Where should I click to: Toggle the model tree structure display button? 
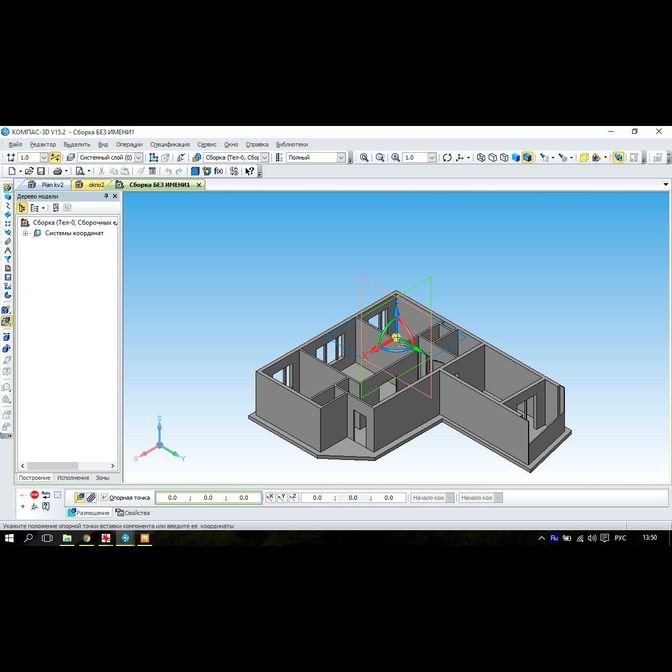[22, 208]
